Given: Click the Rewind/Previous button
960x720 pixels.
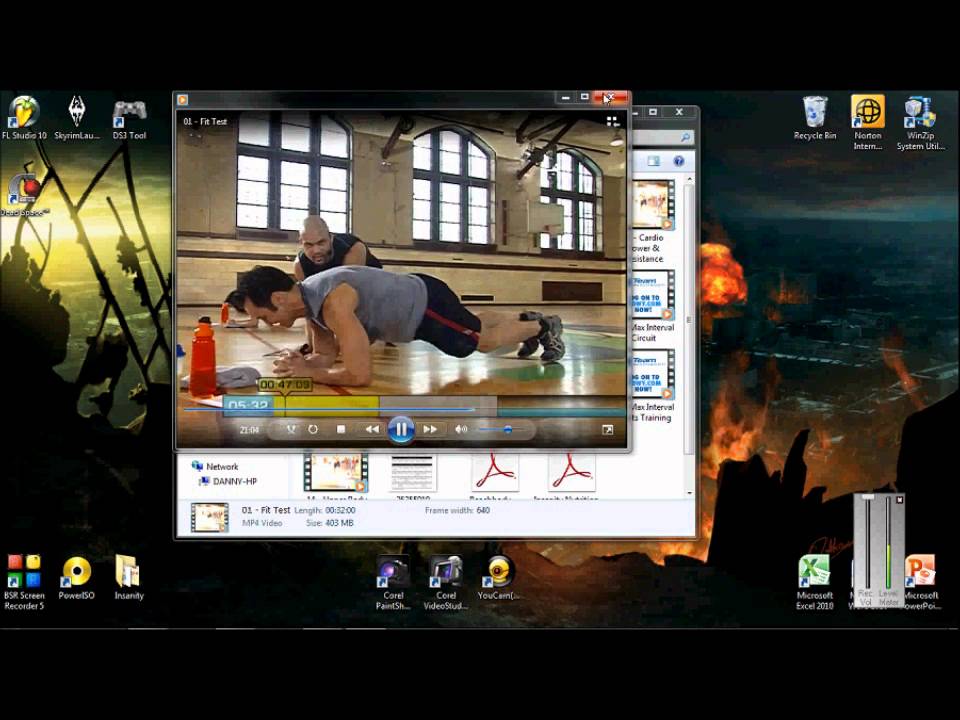Looking at the screenshot, I should point(371,429).
